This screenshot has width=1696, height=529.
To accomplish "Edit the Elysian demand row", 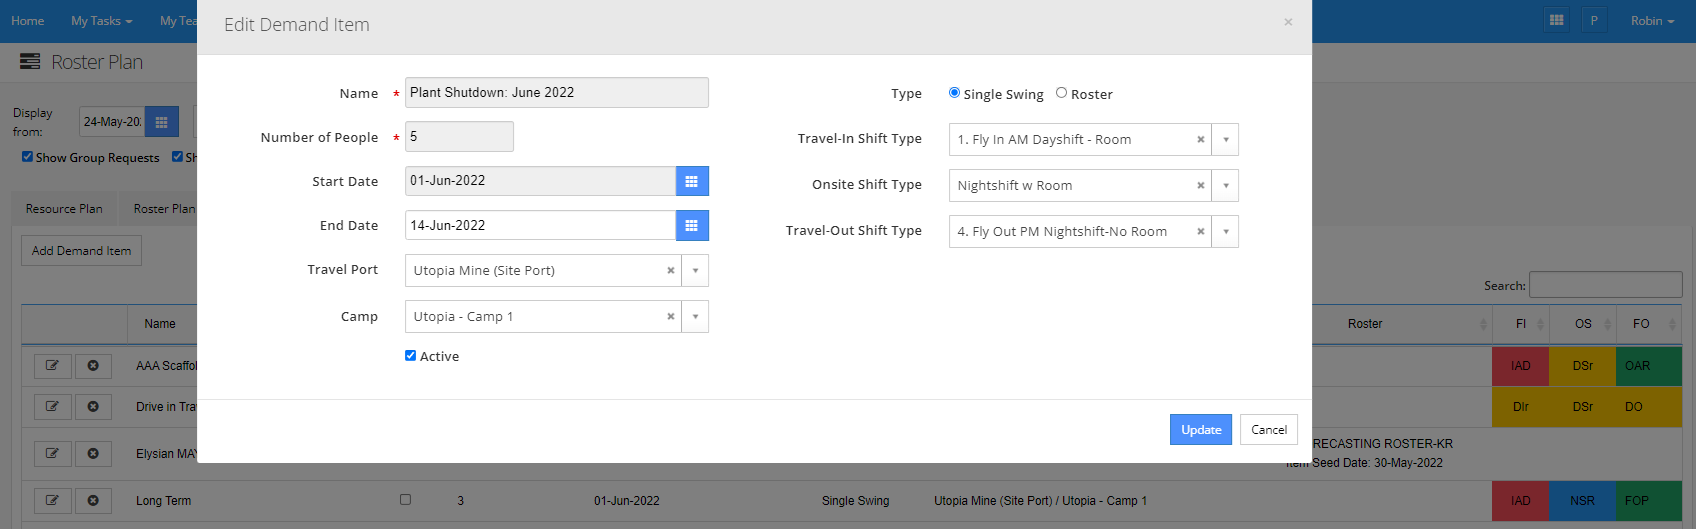I will [x=52, y=453].
